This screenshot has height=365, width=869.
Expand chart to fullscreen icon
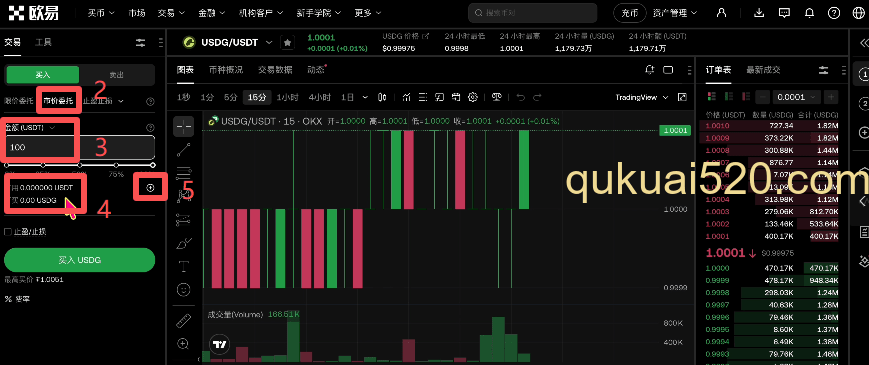(x=683, y=97)
